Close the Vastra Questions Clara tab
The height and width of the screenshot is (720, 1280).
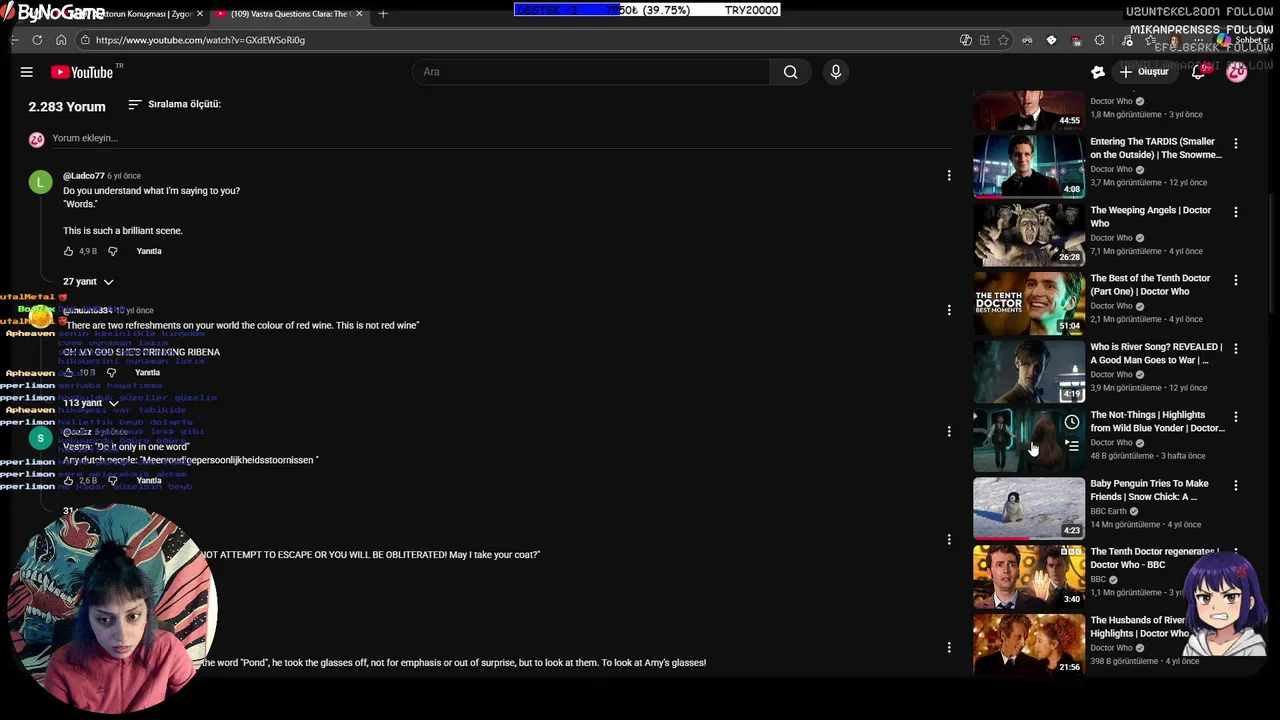coord(359,14)
